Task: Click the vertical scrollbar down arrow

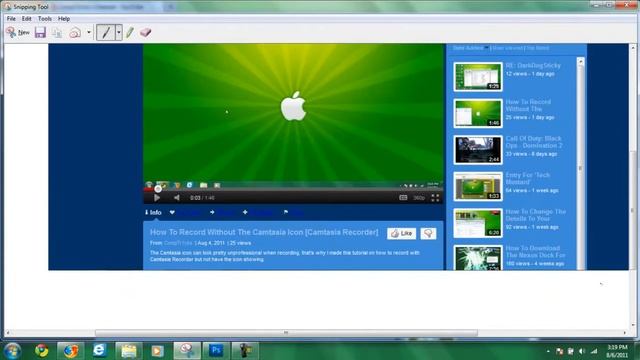Action: [x=633, y=325]
